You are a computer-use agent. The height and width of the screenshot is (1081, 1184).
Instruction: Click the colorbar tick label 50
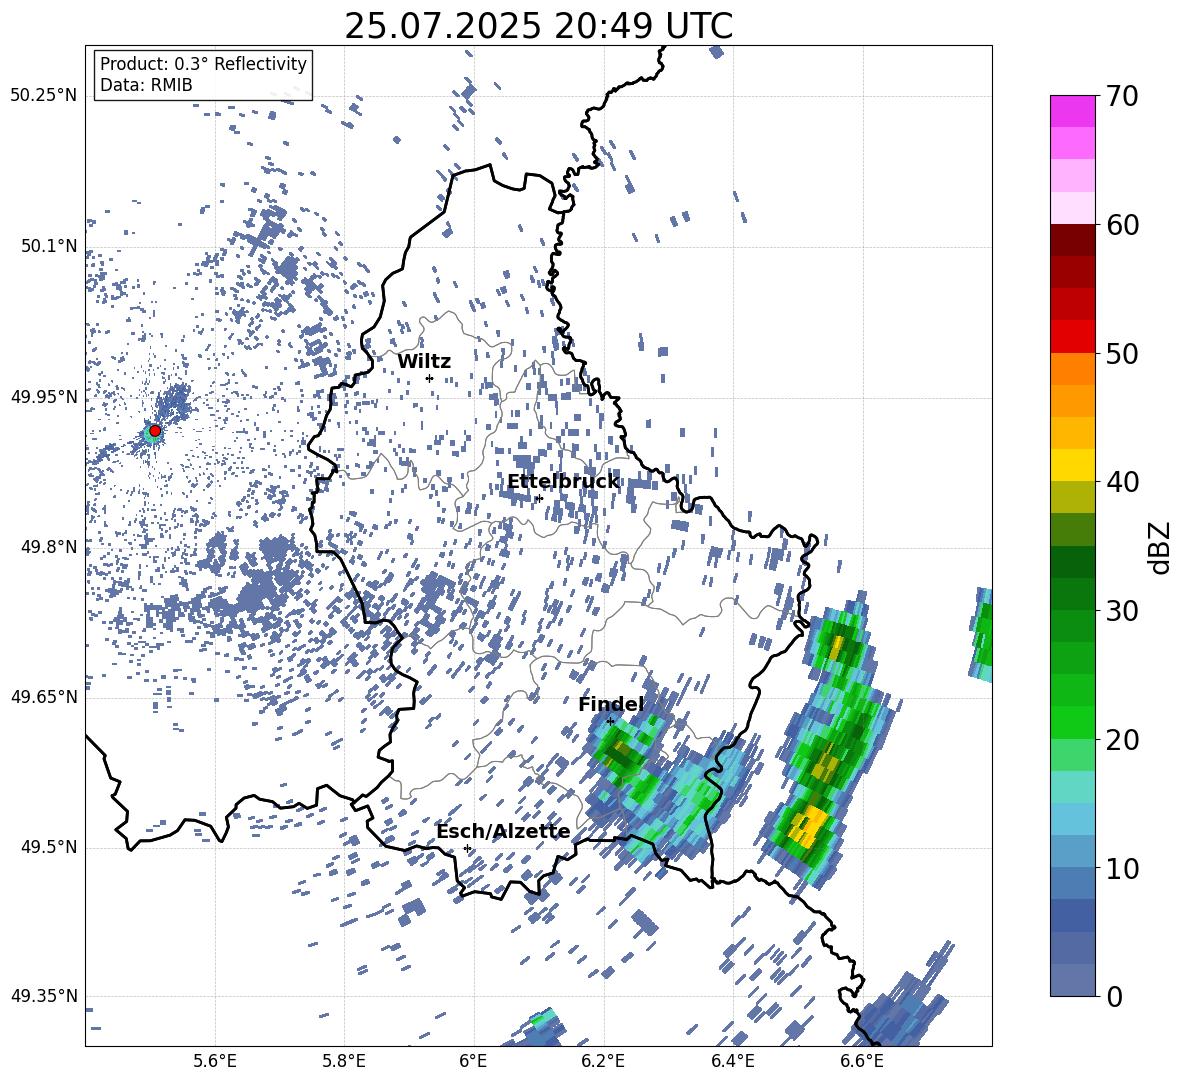coord(1122,353)
